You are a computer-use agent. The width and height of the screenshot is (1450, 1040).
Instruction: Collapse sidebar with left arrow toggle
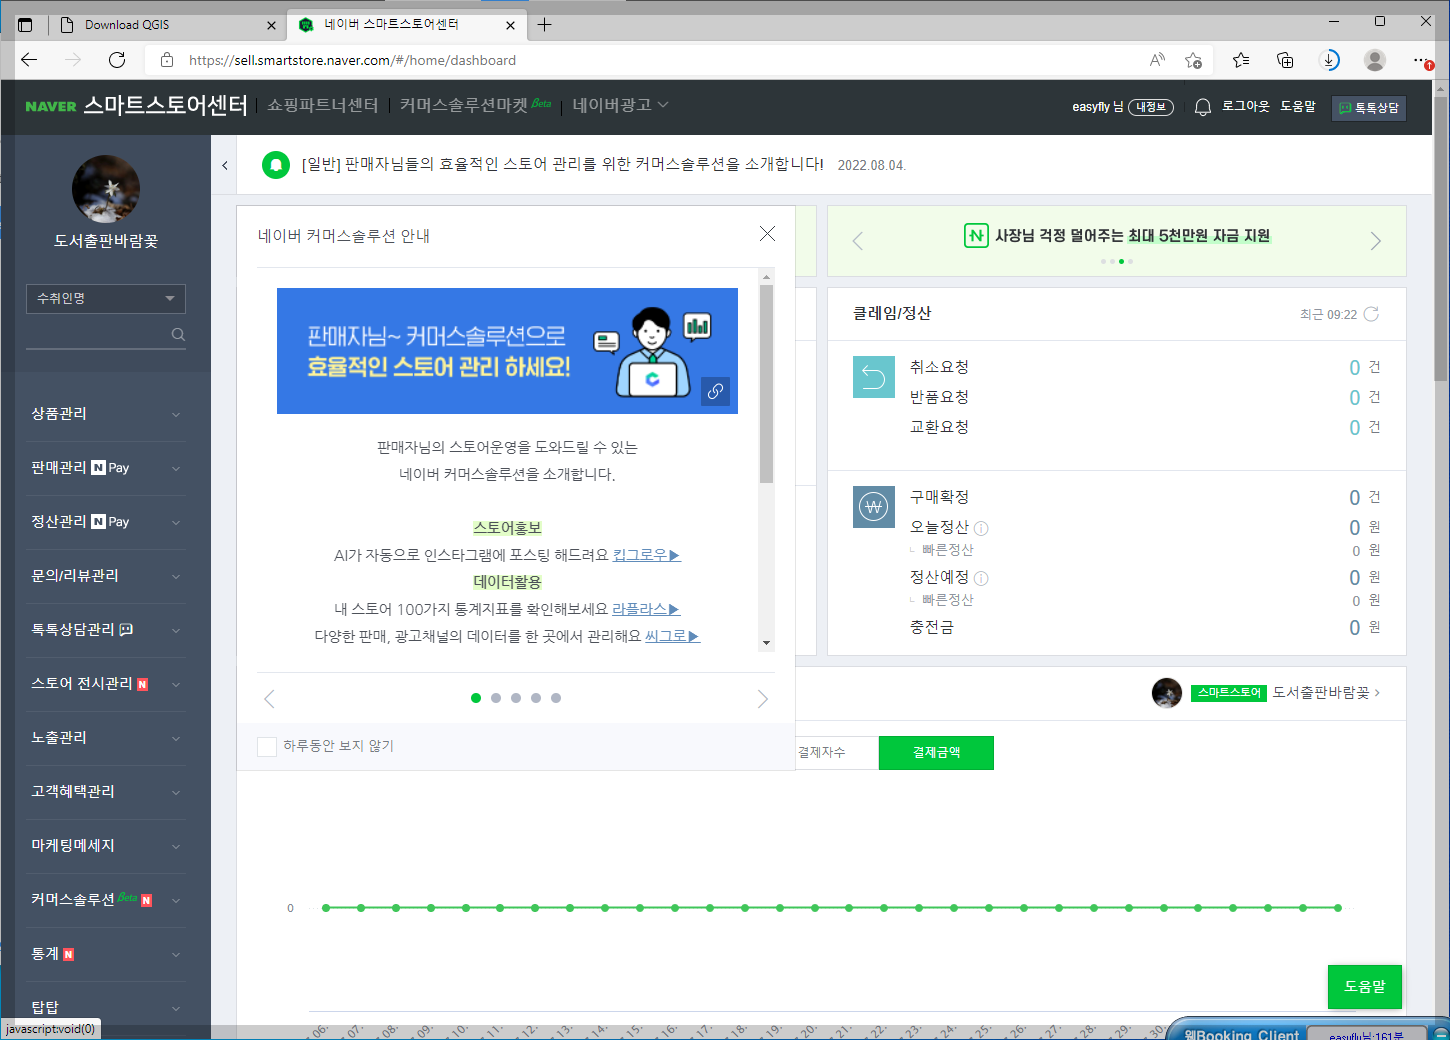click(x=225, y=165)
